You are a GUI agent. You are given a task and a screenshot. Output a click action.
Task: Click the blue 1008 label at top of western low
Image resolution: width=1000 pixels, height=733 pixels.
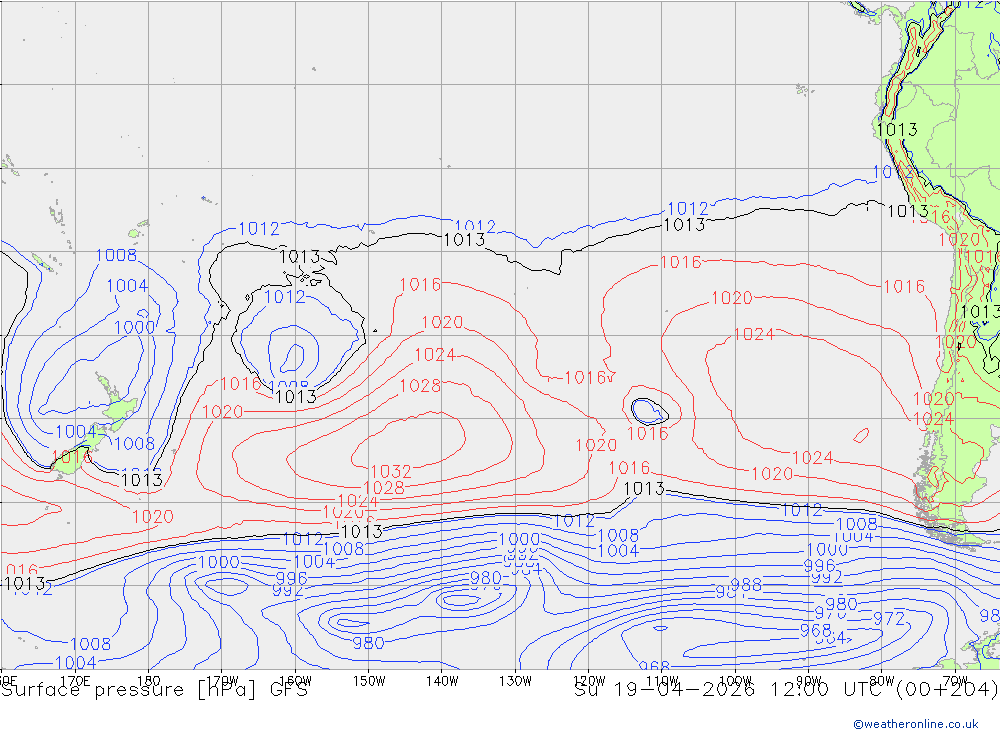tap(116, 255)
